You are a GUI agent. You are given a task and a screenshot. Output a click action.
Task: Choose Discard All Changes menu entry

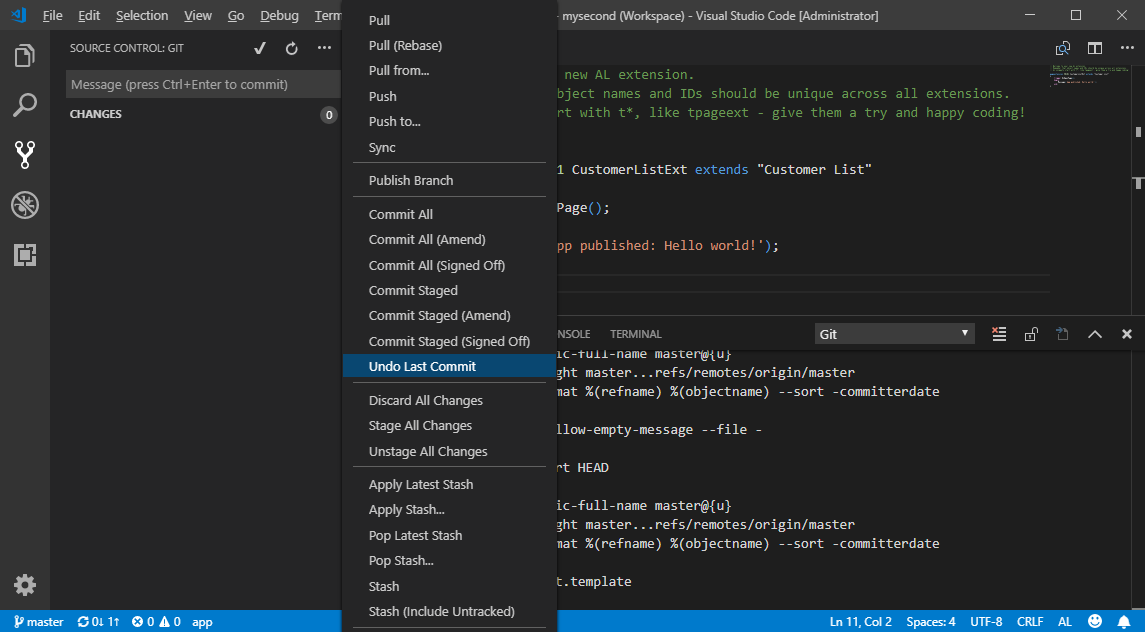(425, 401)
